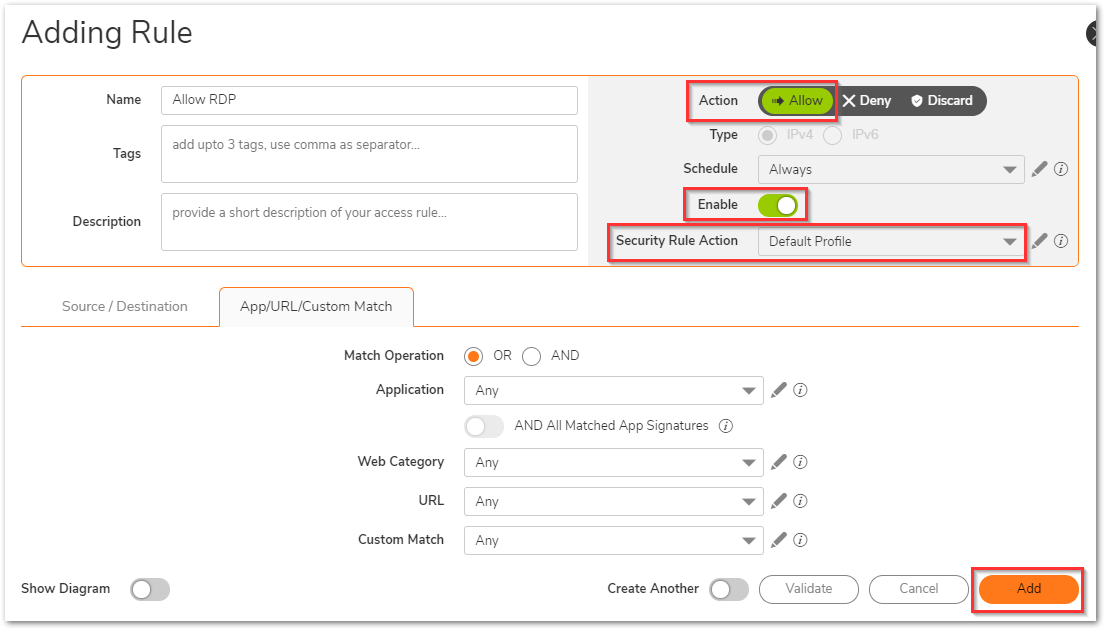
Task: Click the orange Add button
Action: click(1028, 589)
